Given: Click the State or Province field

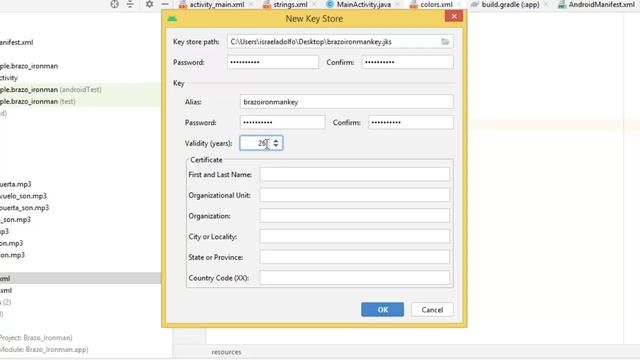Looking at the screenshot, I should tap(354, 257).
